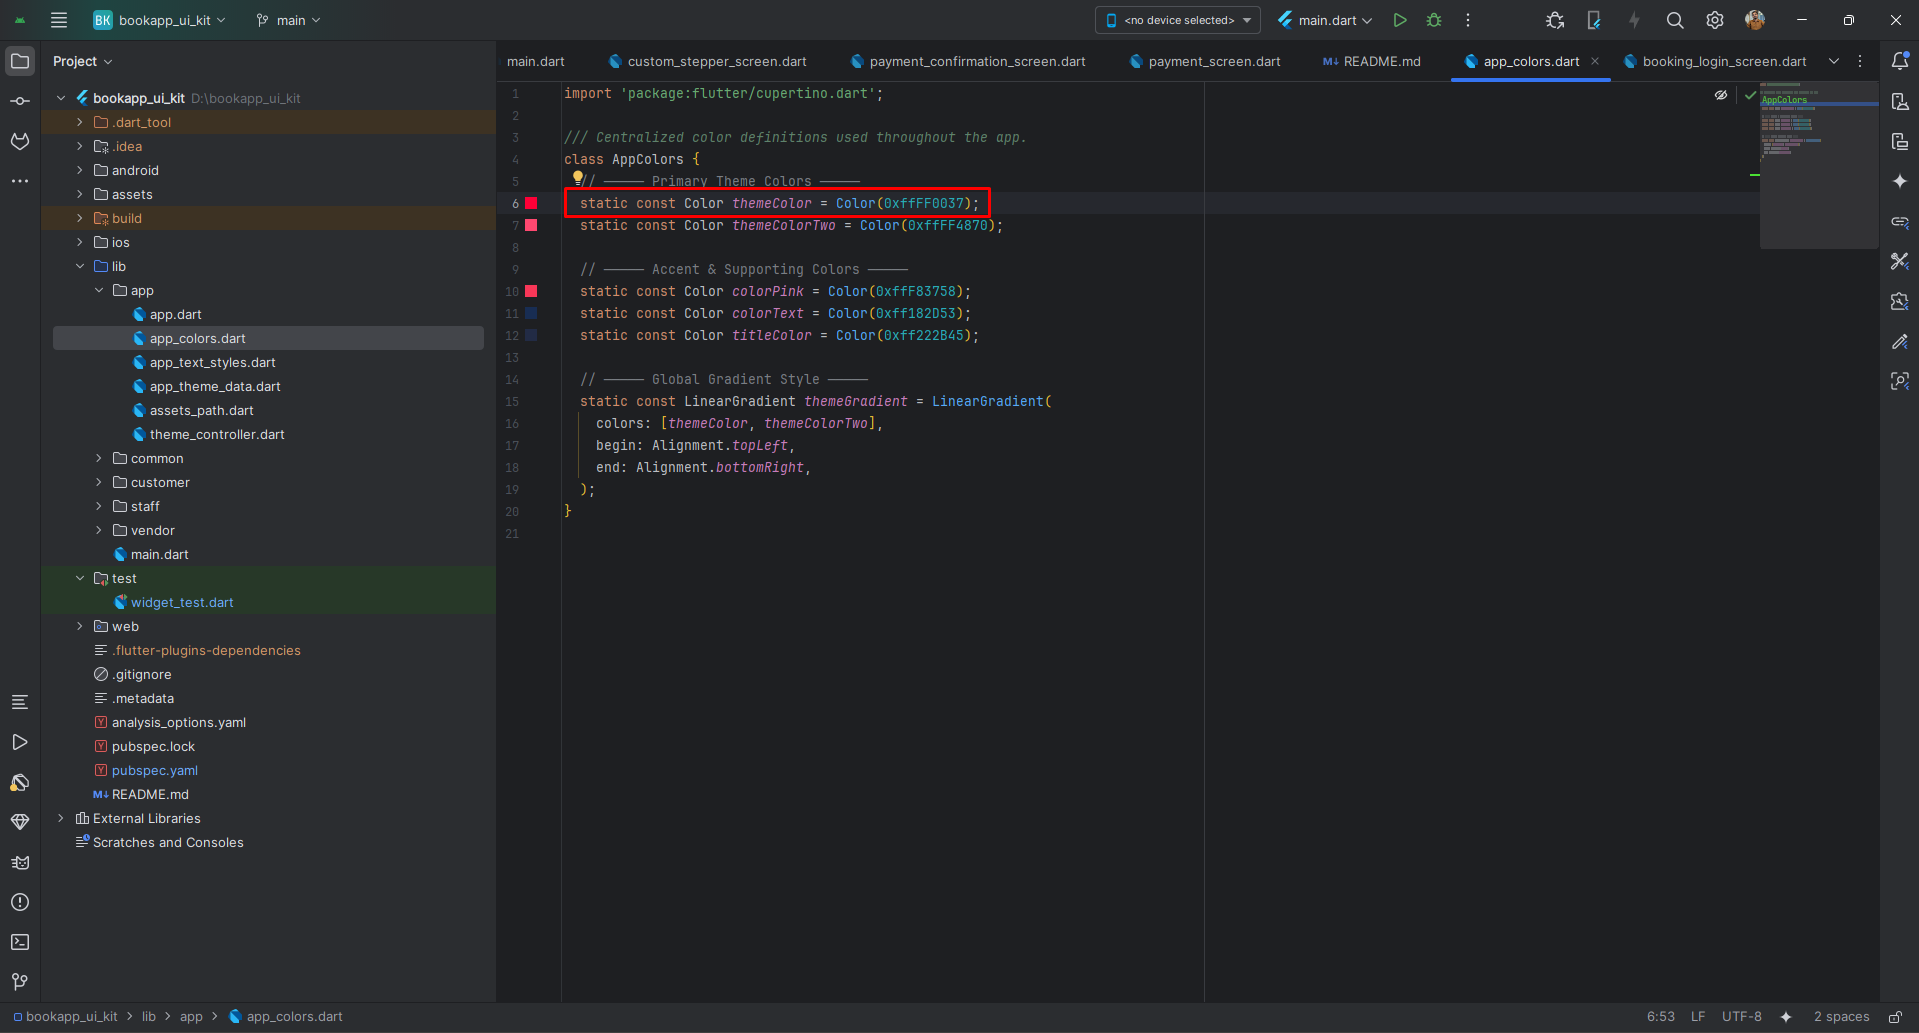The image size is (1919, 1033).
Task: Show hidden editor tabs chevron
Action: click(x=1834, y=61)
